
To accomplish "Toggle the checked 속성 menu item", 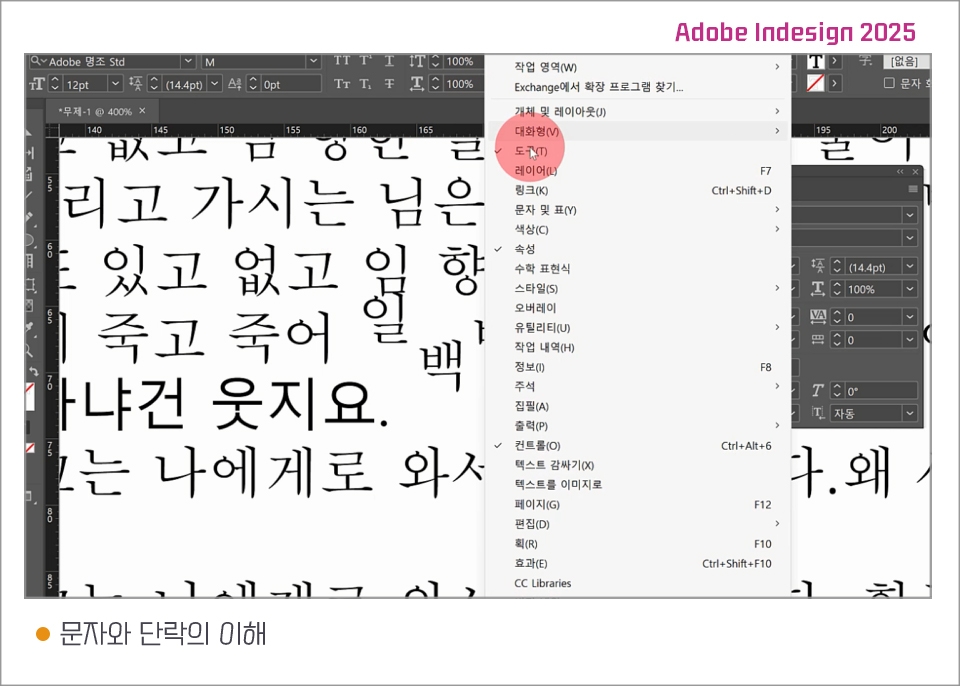I will [637, 249].
